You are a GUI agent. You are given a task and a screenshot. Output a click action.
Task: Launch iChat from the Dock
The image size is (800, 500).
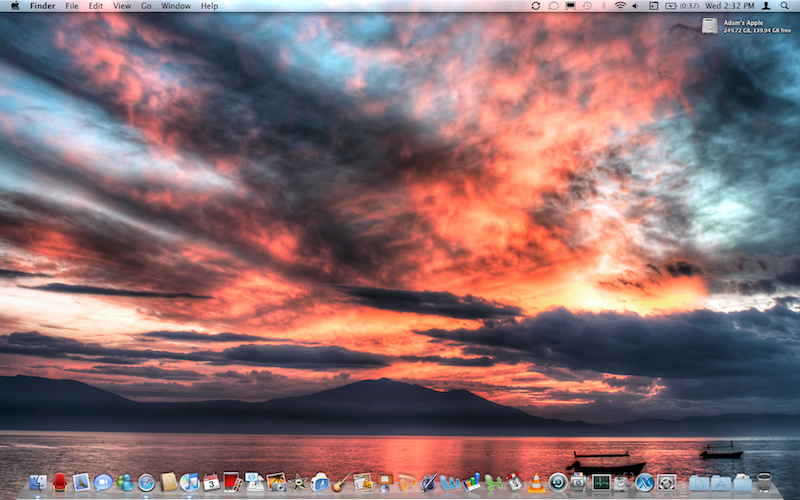pos(103,482)
